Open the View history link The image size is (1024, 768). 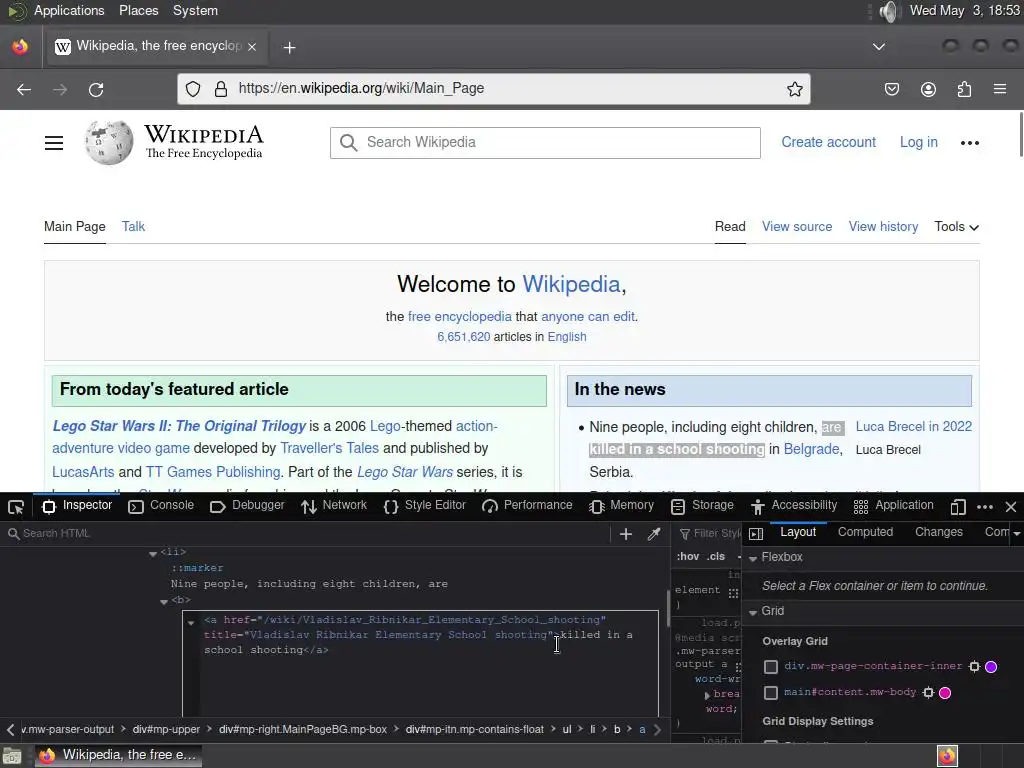pyautogui.click(x=883, y=227)
